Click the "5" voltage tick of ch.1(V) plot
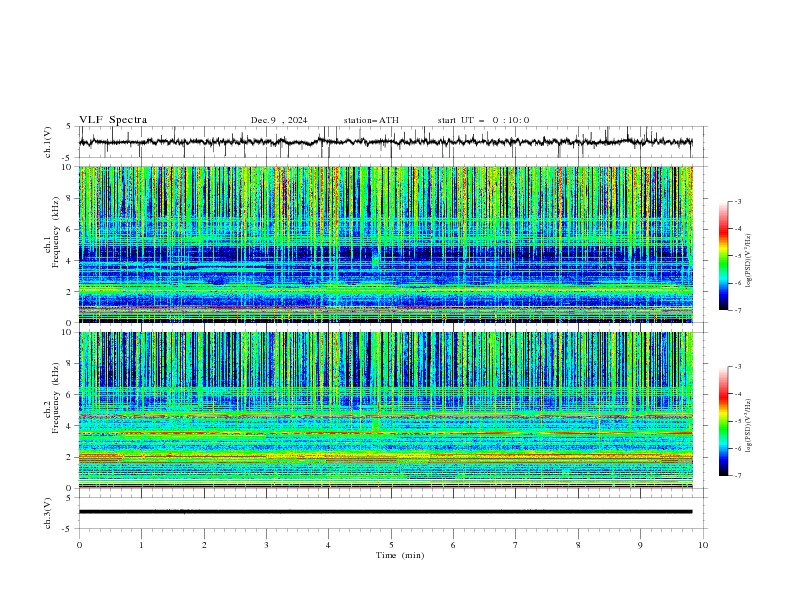The image size is (792, 612). click(68, 126)
